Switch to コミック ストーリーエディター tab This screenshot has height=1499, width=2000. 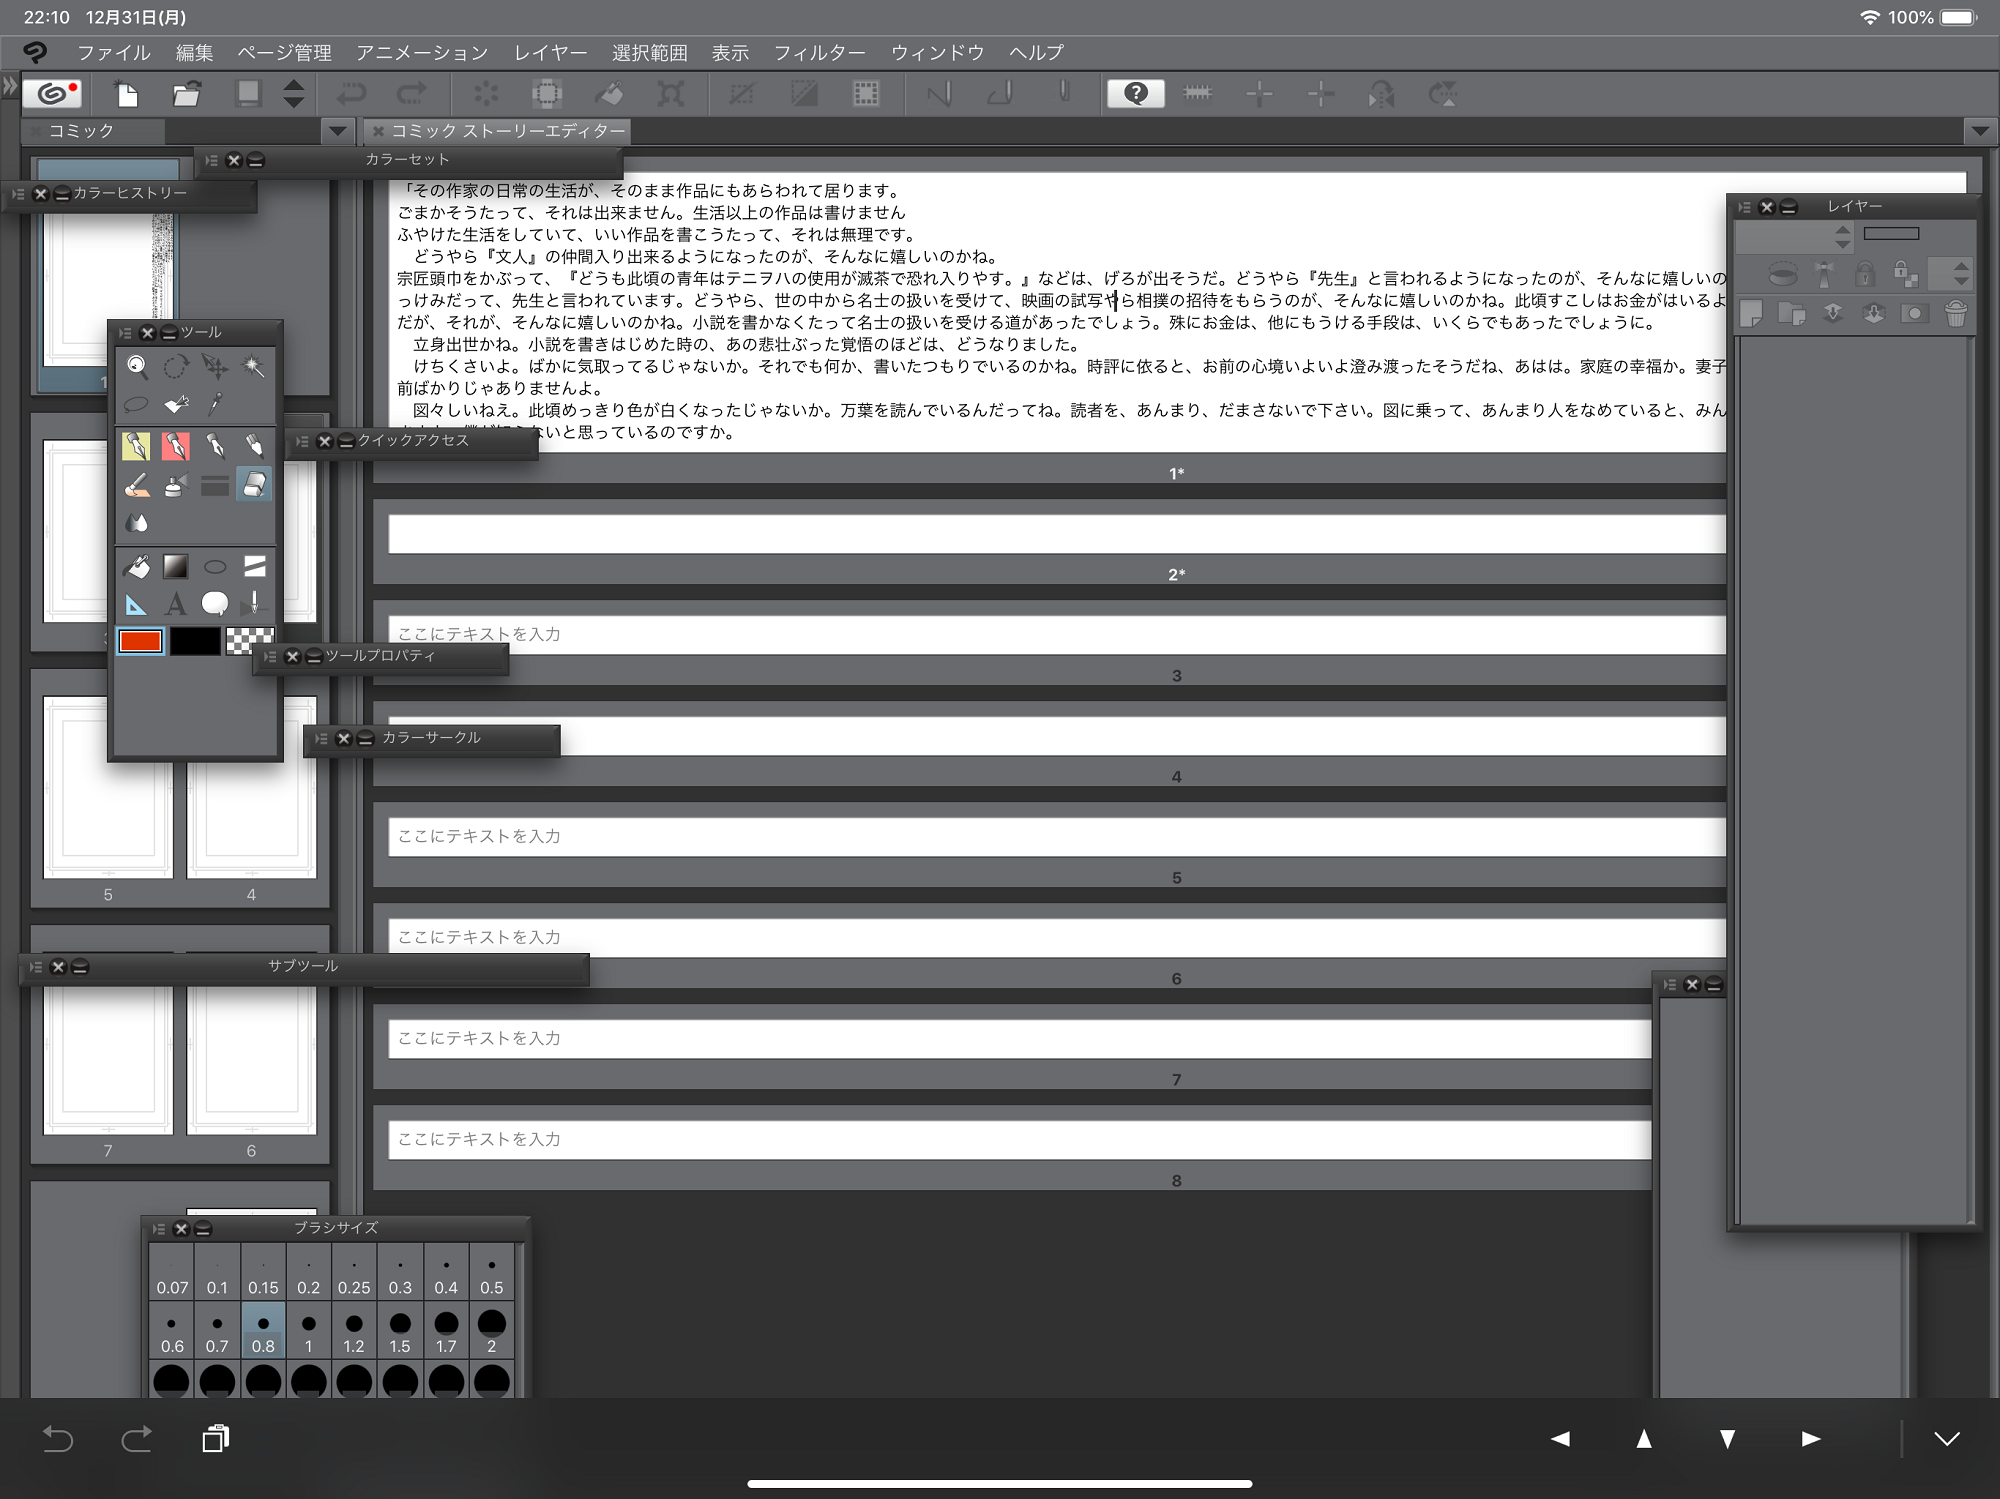(506, 131)
